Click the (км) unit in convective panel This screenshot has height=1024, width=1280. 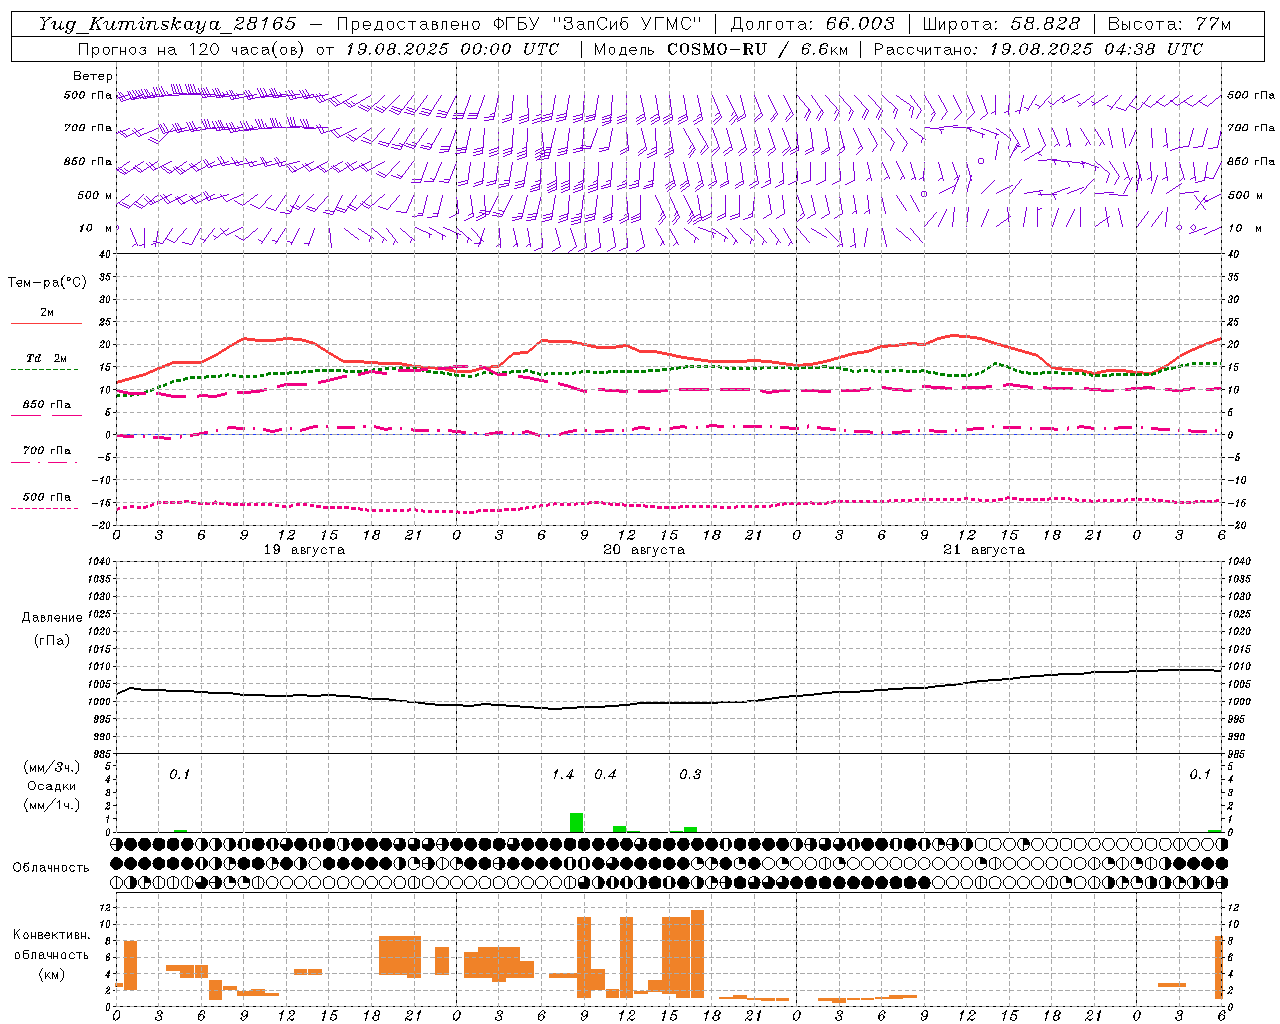[x=51, y=974]
